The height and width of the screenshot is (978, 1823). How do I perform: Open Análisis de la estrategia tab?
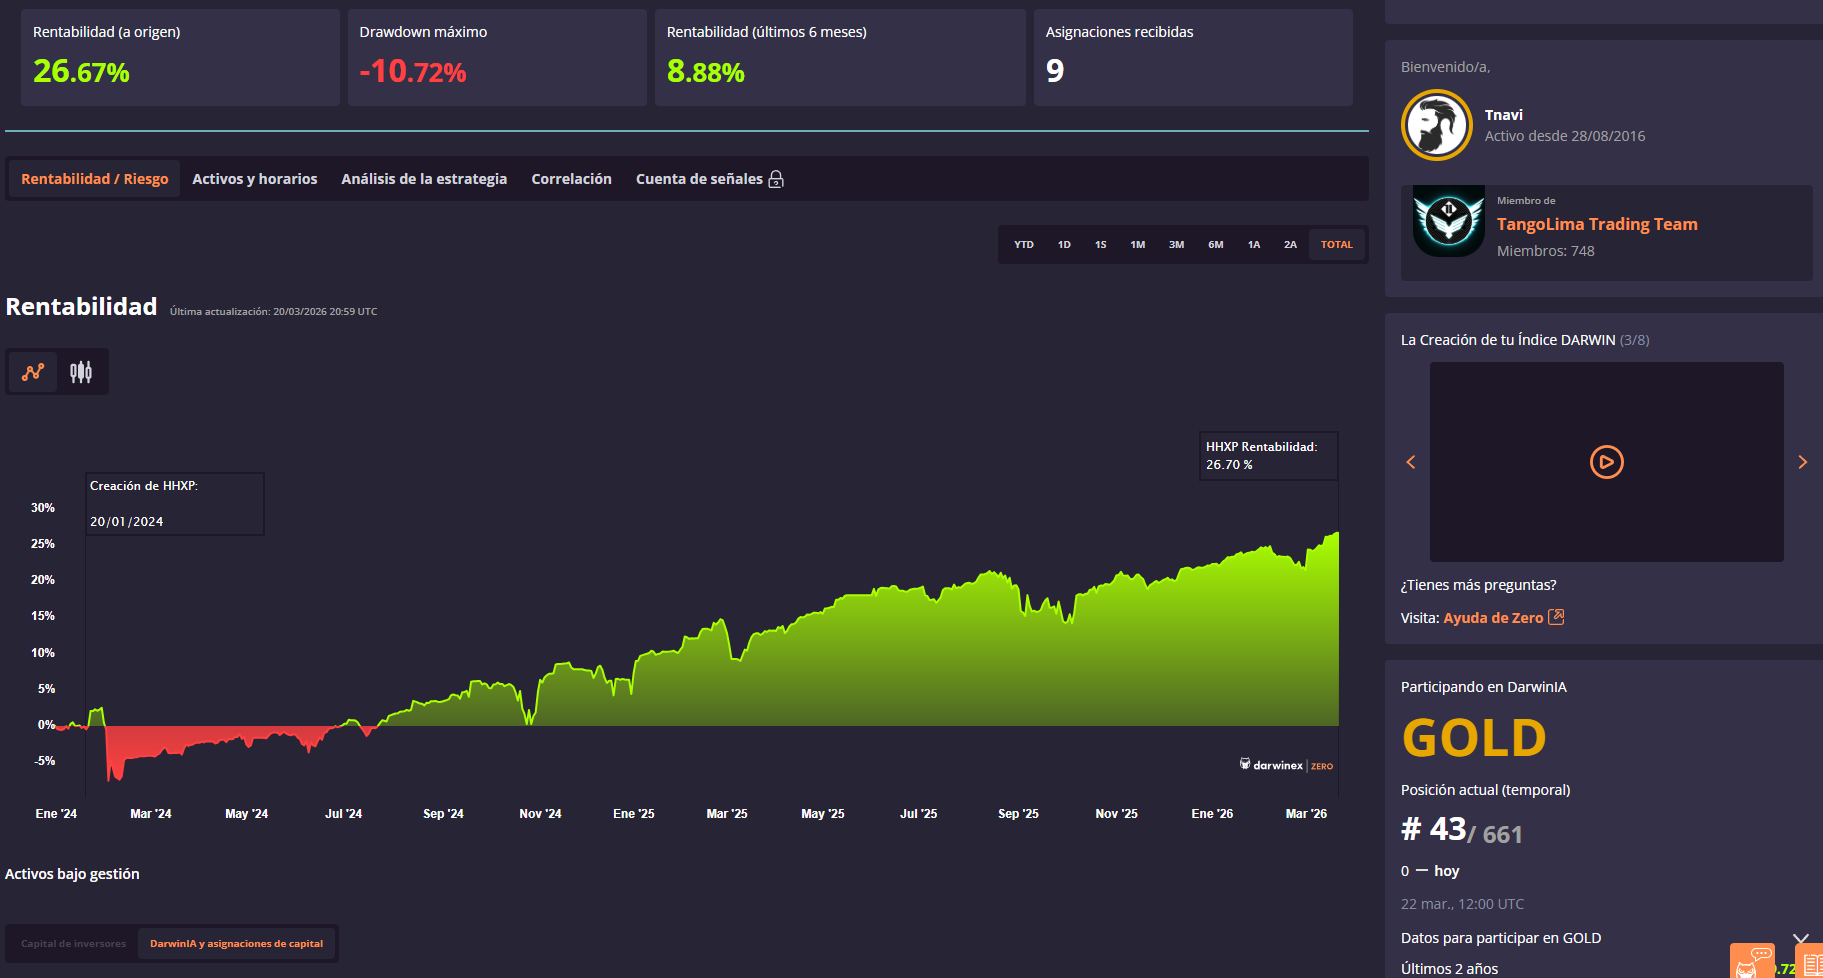pos(424,179)
